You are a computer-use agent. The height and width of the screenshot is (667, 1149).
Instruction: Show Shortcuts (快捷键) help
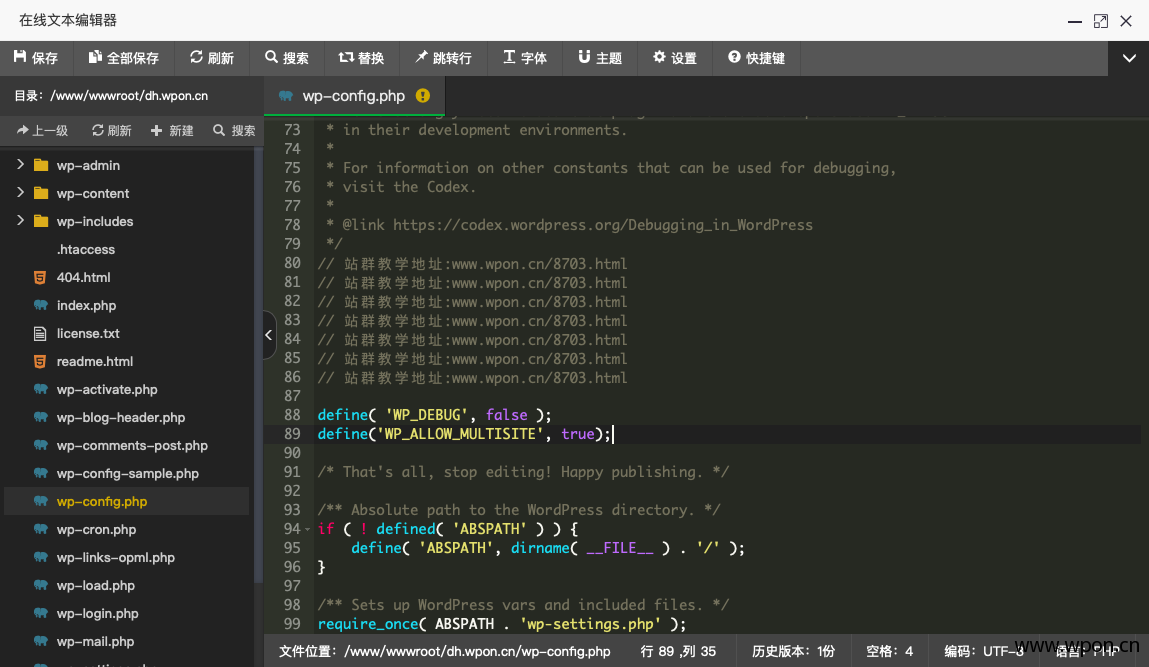point(756,58)
